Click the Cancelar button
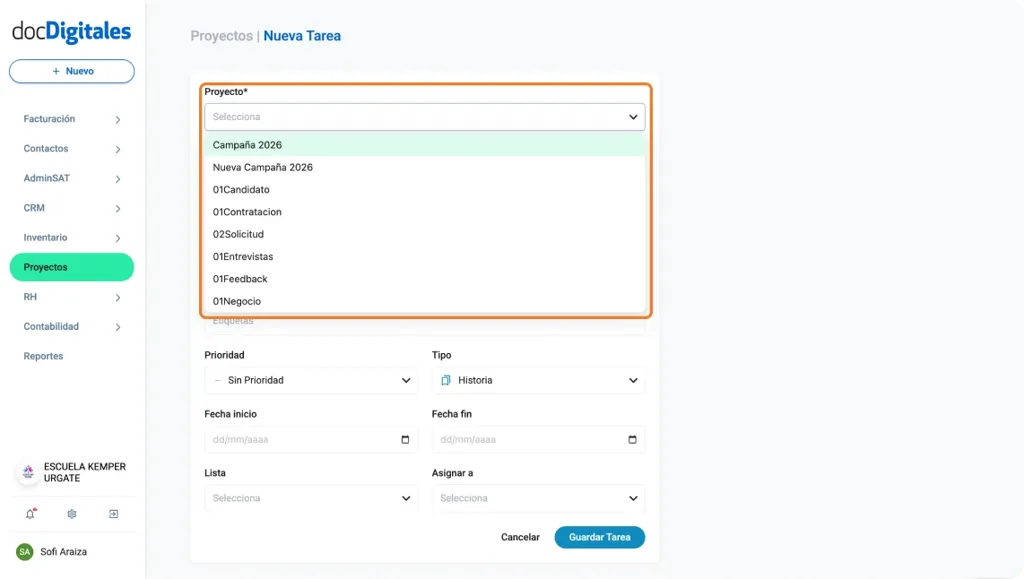Screen dimensions: 1024x579 pyautogui.click(x=520, y=537)
